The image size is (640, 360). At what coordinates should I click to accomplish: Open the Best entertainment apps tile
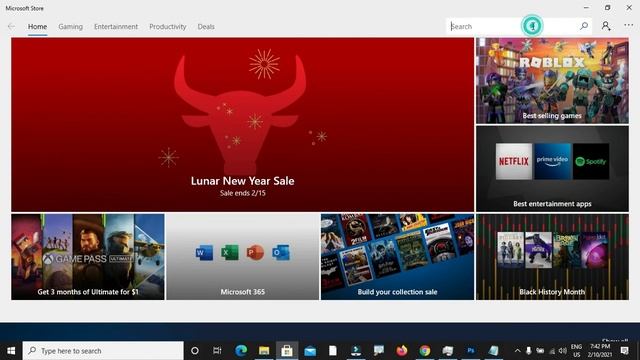(552, 169)
